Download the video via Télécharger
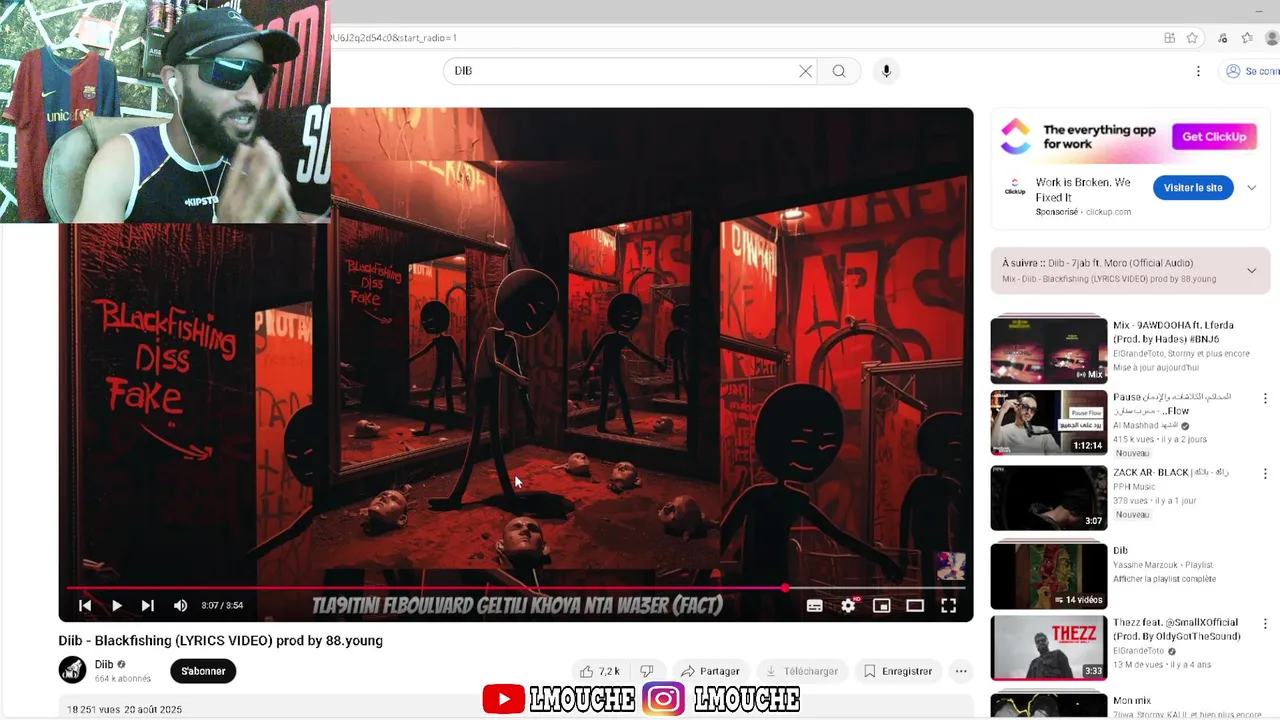 (802, 671)
